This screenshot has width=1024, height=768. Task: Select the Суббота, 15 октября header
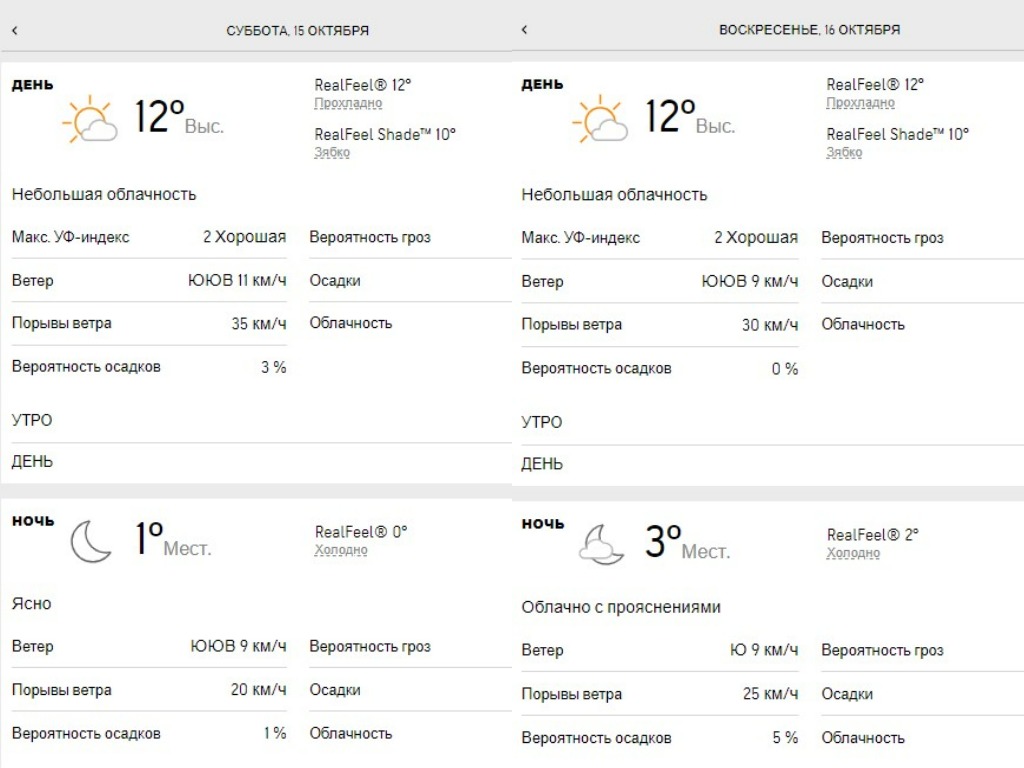(x=297, y=31)
